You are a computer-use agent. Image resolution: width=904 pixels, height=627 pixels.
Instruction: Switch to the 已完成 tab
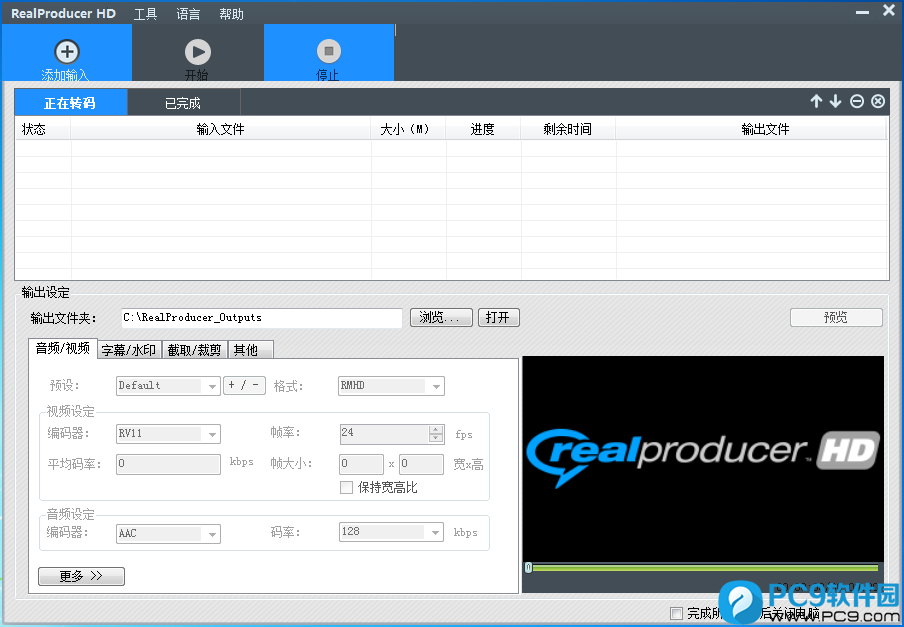183,103
